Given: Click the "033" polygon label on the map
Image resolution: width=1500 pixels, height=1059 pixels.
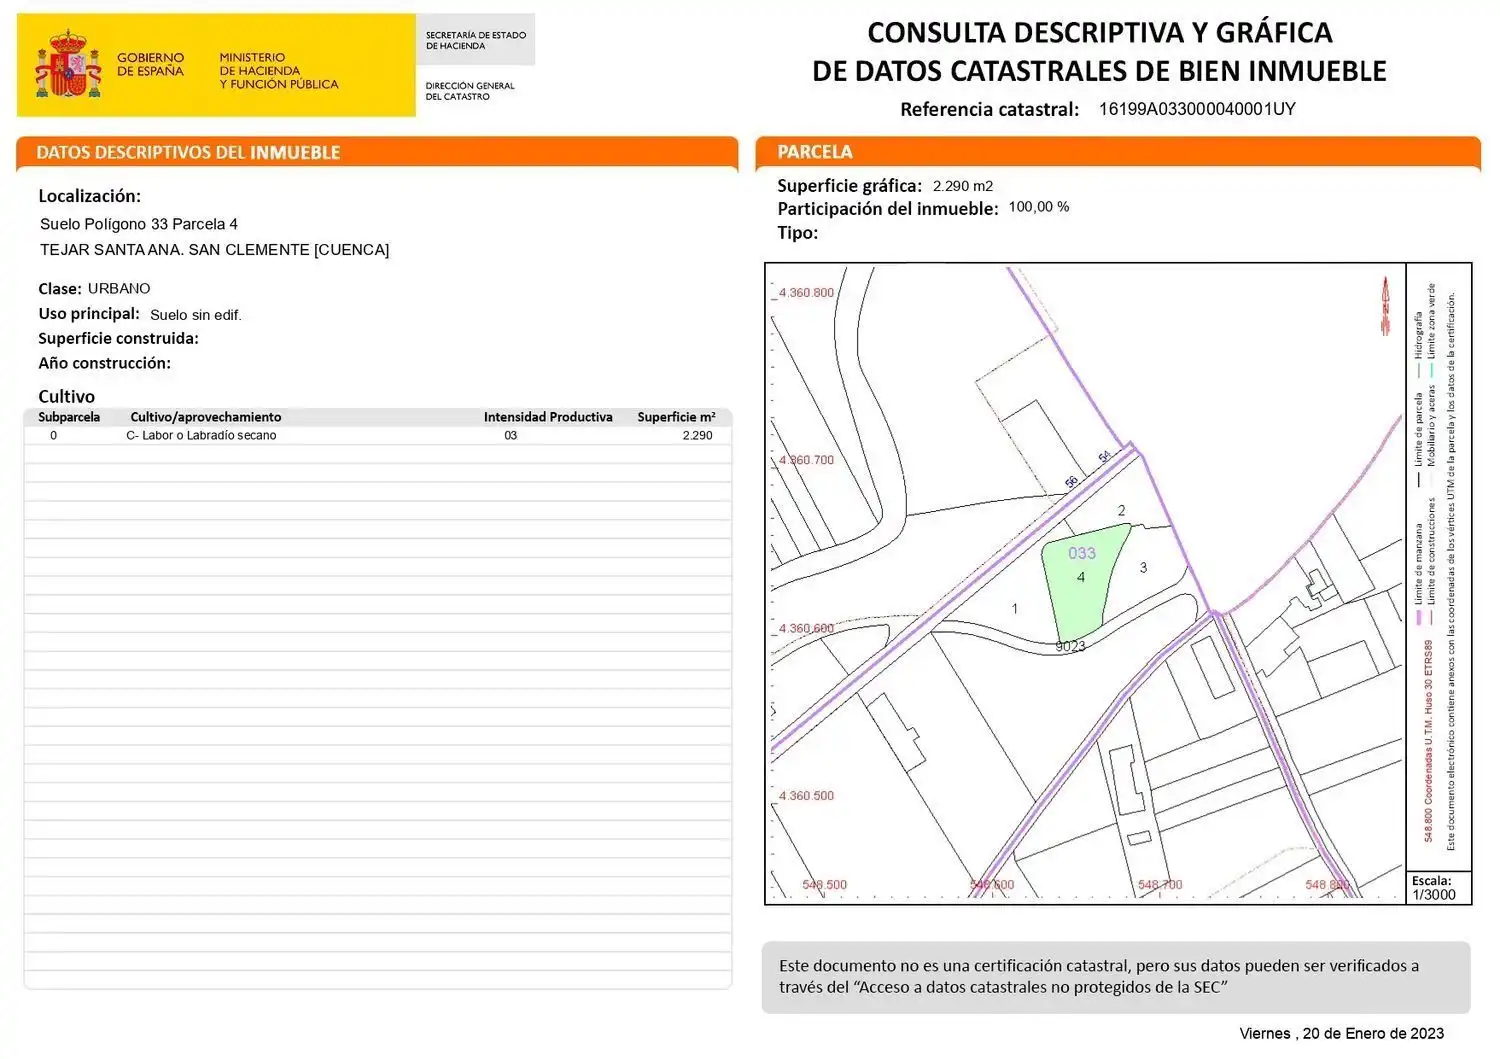Looking at the screenshot, I should (x=1082, y=553).
